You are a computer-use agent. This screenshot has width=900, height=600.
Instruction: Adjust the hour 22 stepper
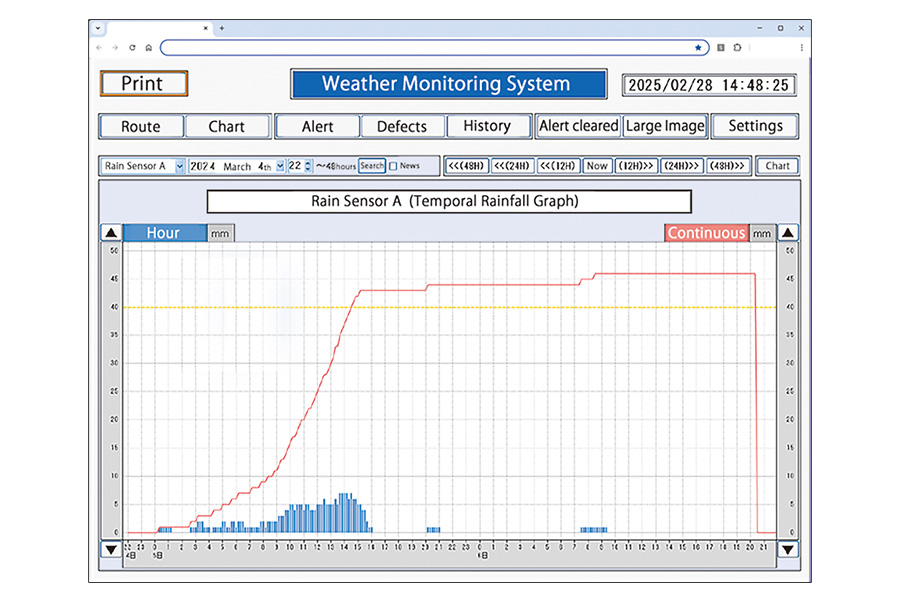[x=308, y=166]
